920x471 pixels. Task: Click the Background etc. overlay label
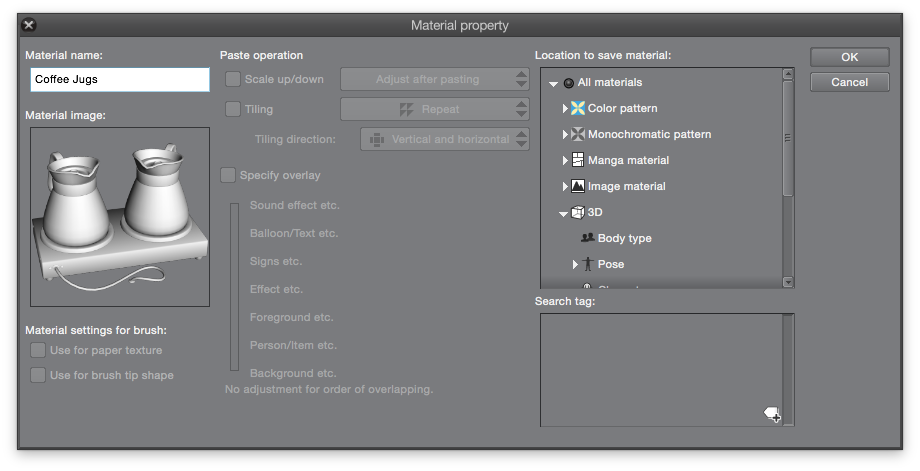tap(293, 373)
